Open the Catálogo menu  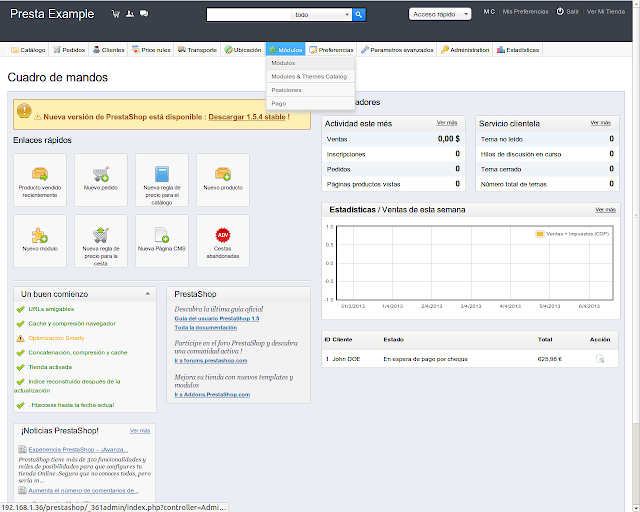pyautogui.click(x=28, y=50)
